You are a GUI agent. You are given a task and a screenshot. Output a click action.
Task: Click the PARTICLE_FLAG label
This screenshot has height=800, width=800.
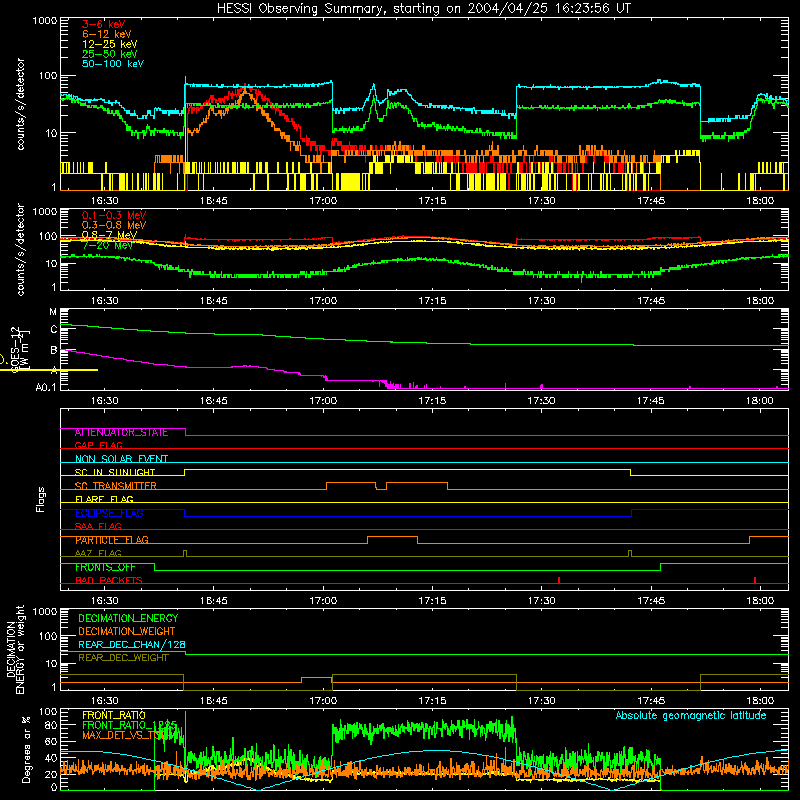point(112,540)
